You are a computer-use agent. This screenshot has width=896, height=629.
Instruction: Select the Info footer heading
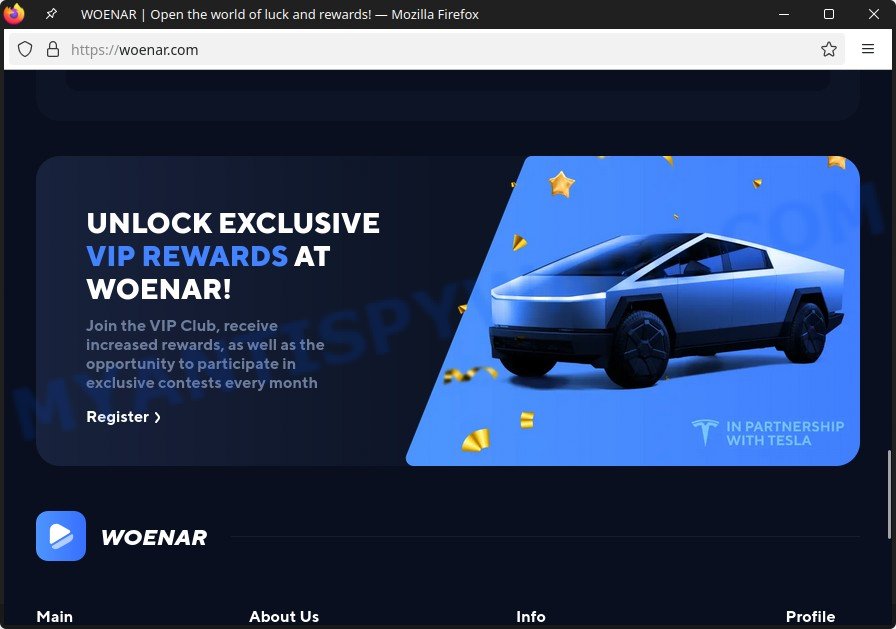coord(531,616)
